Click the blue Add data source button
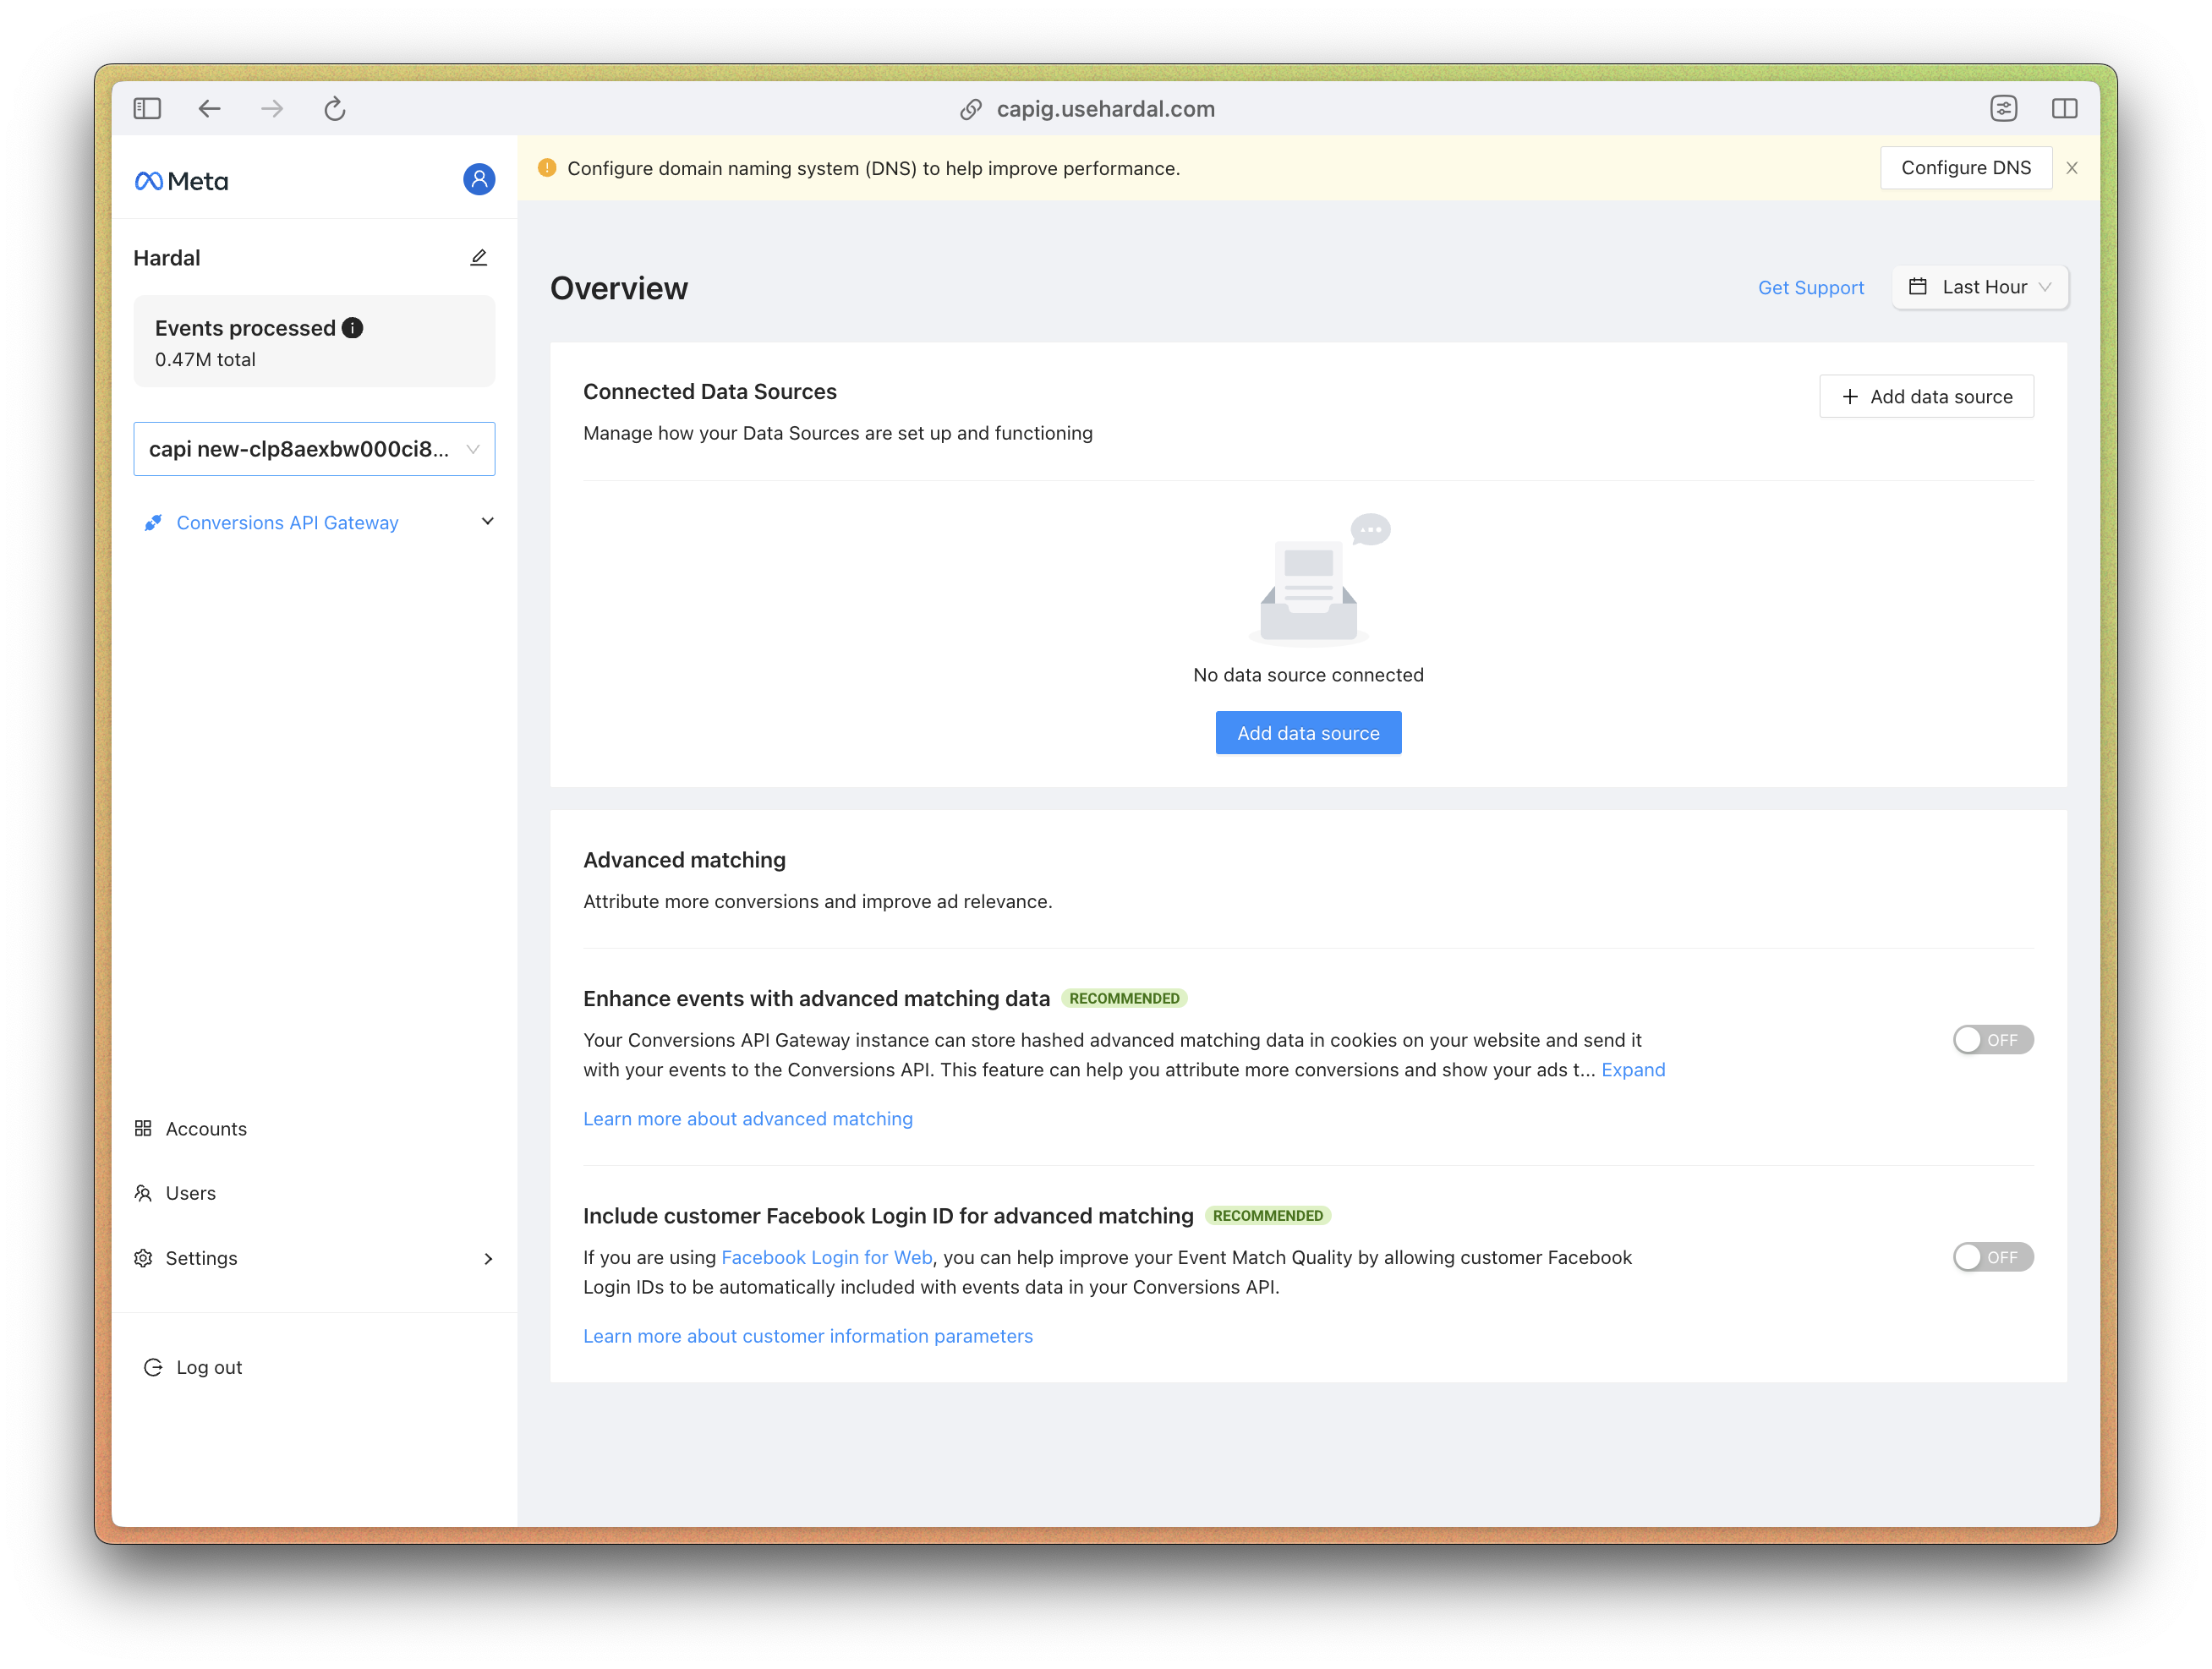The width and height of the screenshot is (2212, 1669). pos(1308,733)
